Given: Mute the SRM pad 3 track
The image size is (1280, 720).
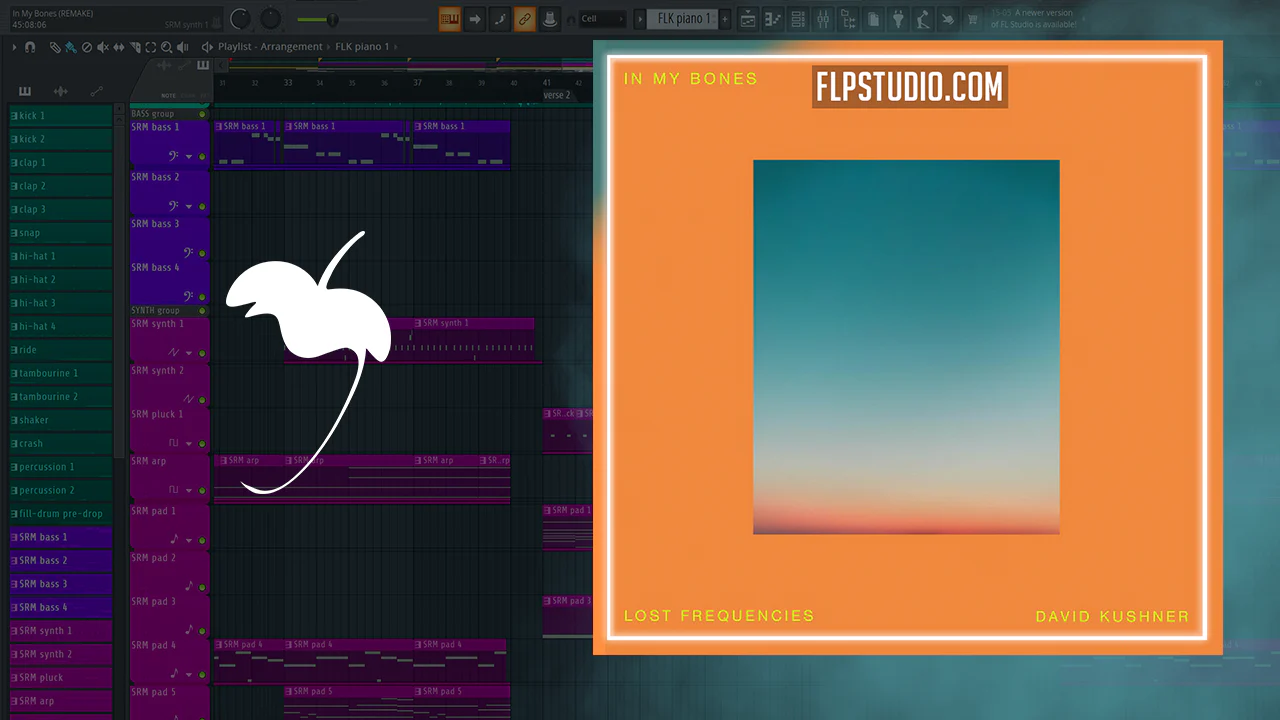Looking at the screenshot, I should click(x=202, y=630).
